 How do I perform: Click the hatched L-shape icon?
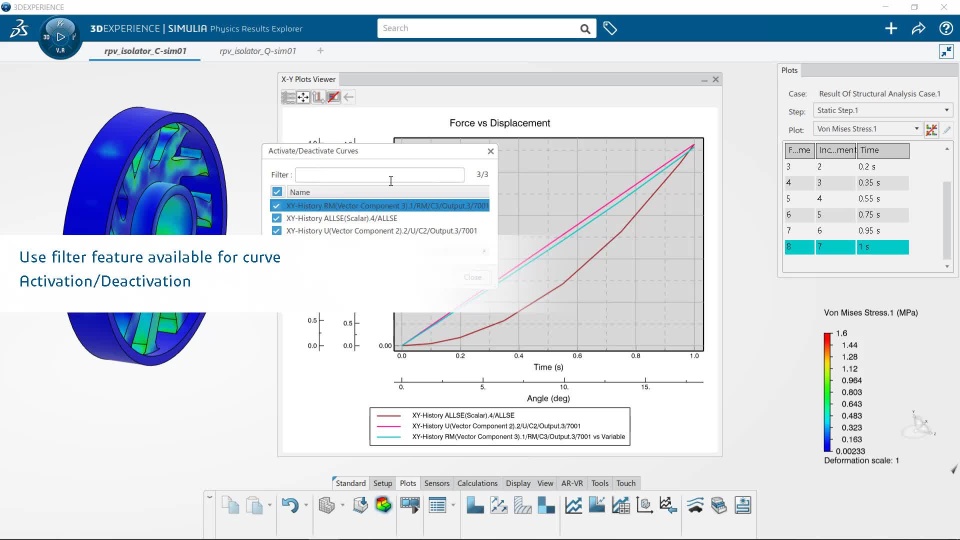tap(522, 505)
